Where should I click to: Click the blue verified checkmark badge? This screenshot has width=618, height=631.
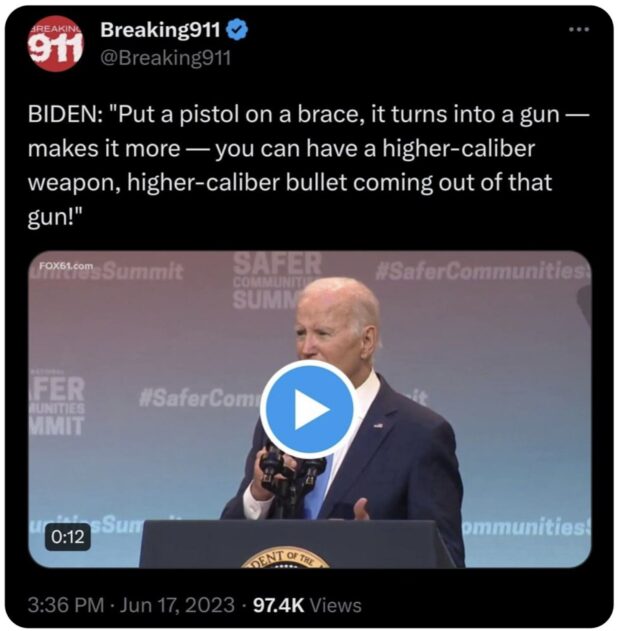[x=237, y=30]
